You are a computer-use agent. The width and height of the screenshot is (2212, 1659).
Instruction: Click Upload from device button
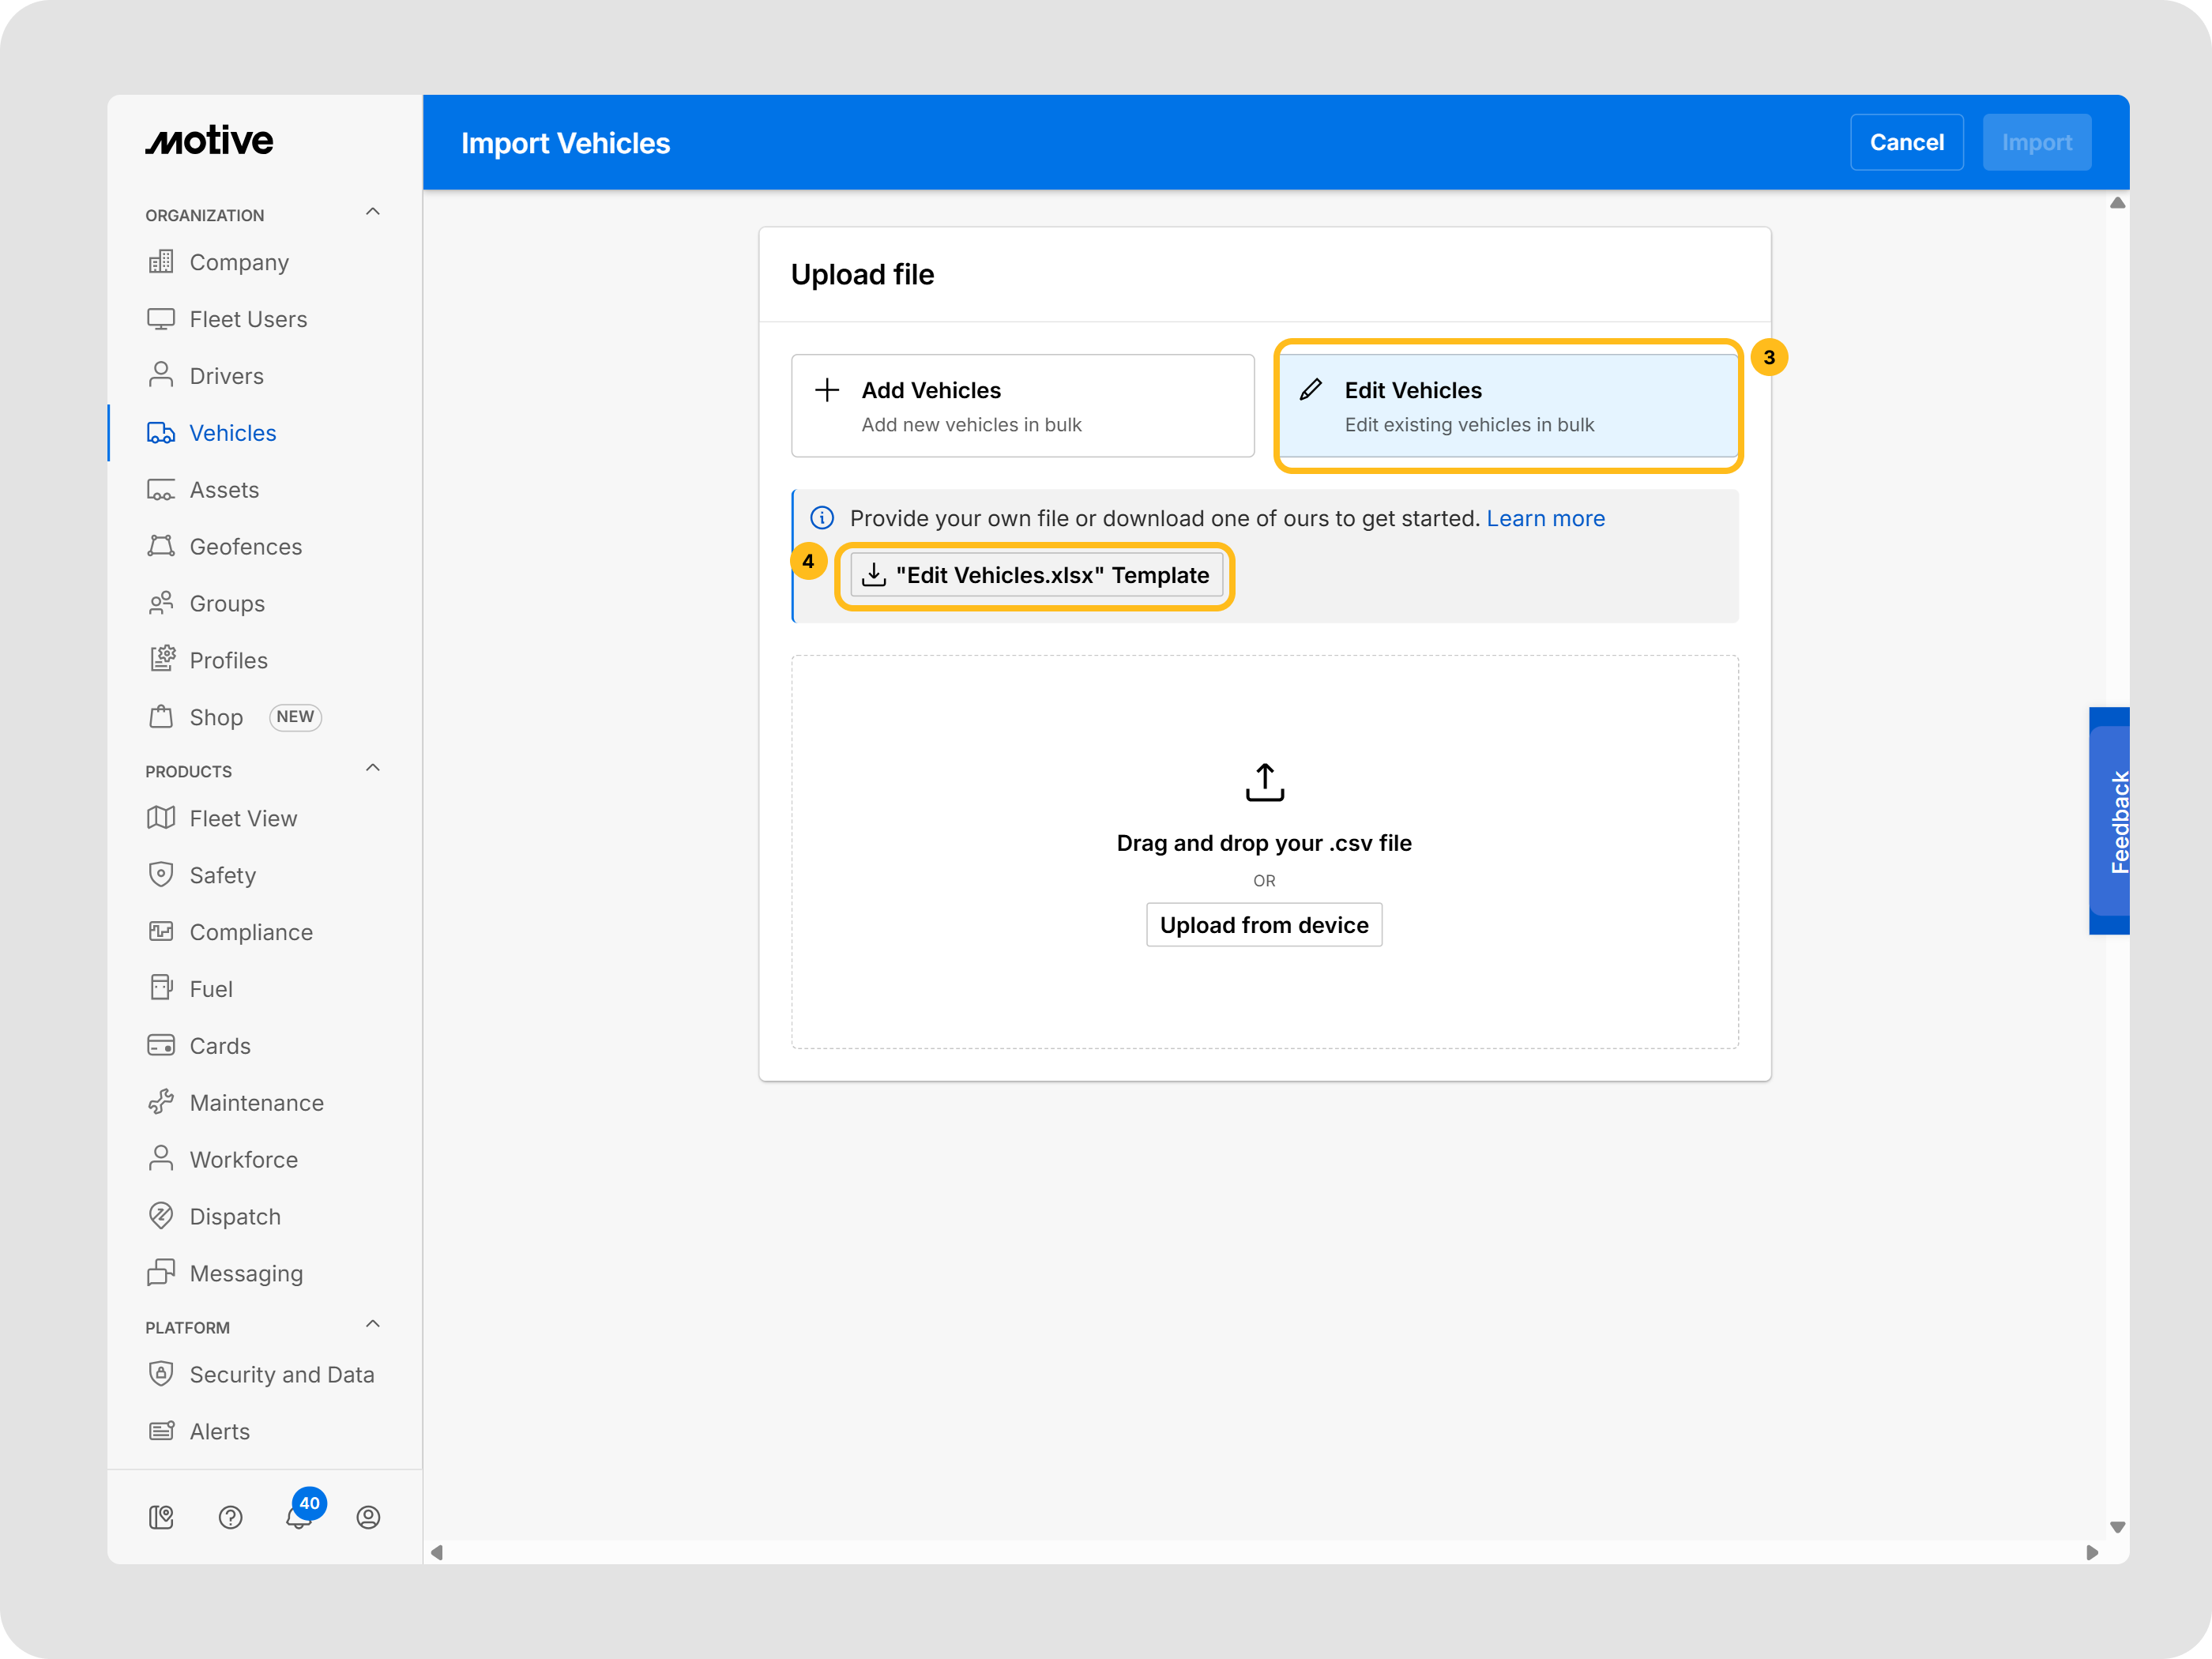tap(1264, 925)
